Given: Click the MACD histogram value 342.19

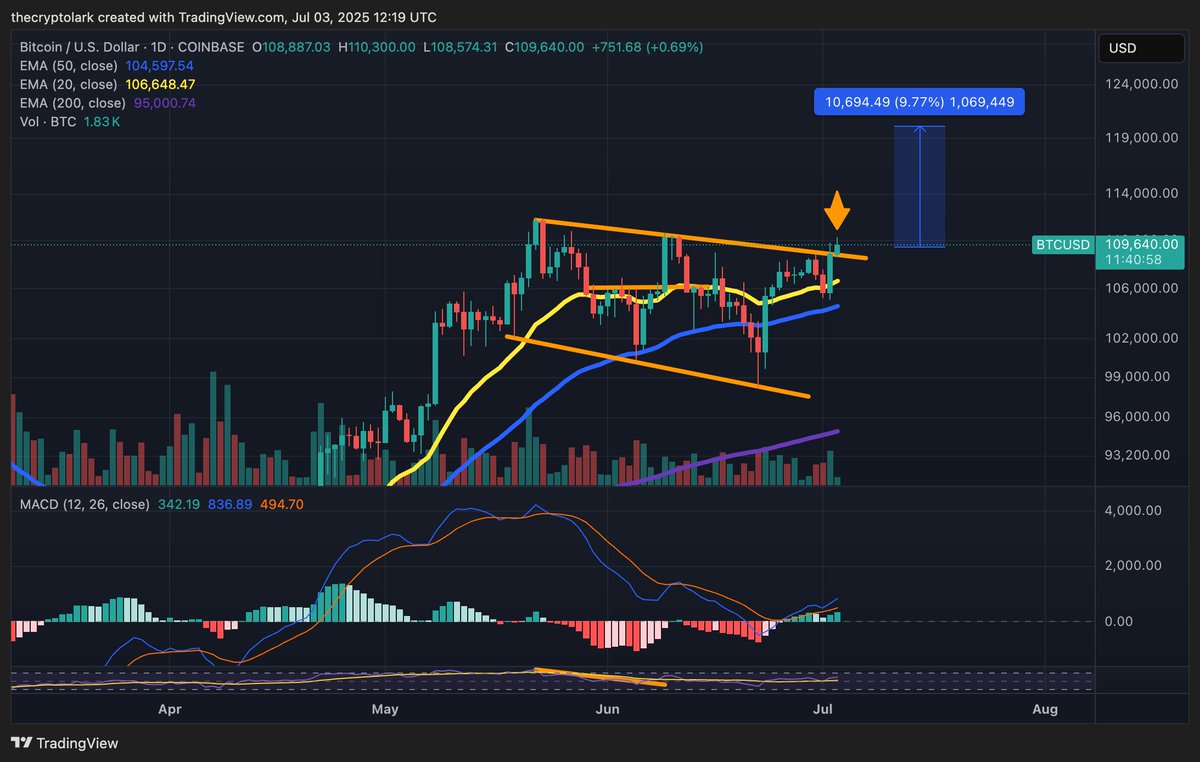Looking at the screenshot, I should pos(181,504).
